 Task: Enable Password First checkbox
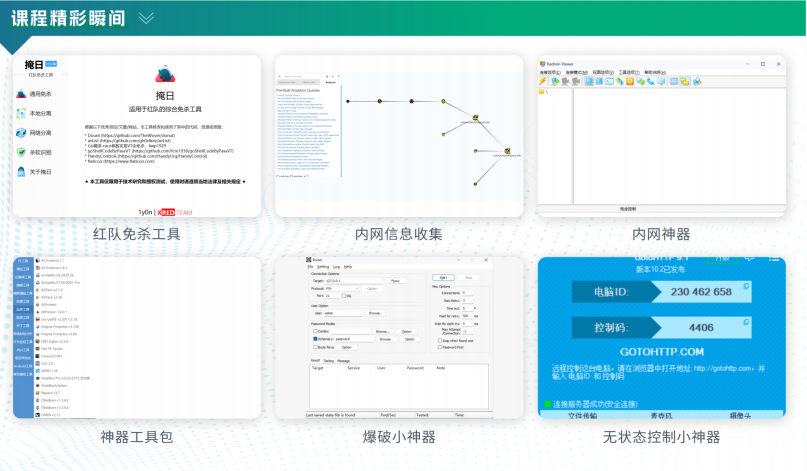(440, 347)
